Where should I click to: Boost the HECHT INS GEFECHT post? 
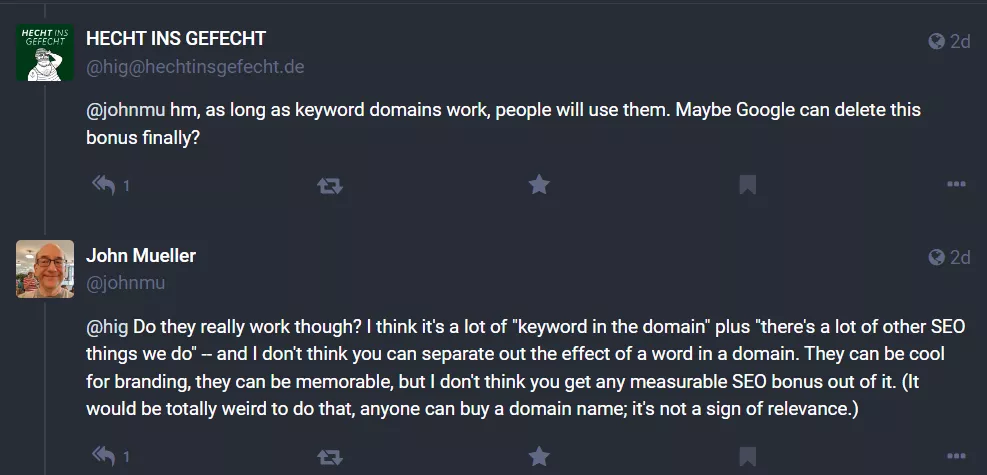[x=330, y=185]
